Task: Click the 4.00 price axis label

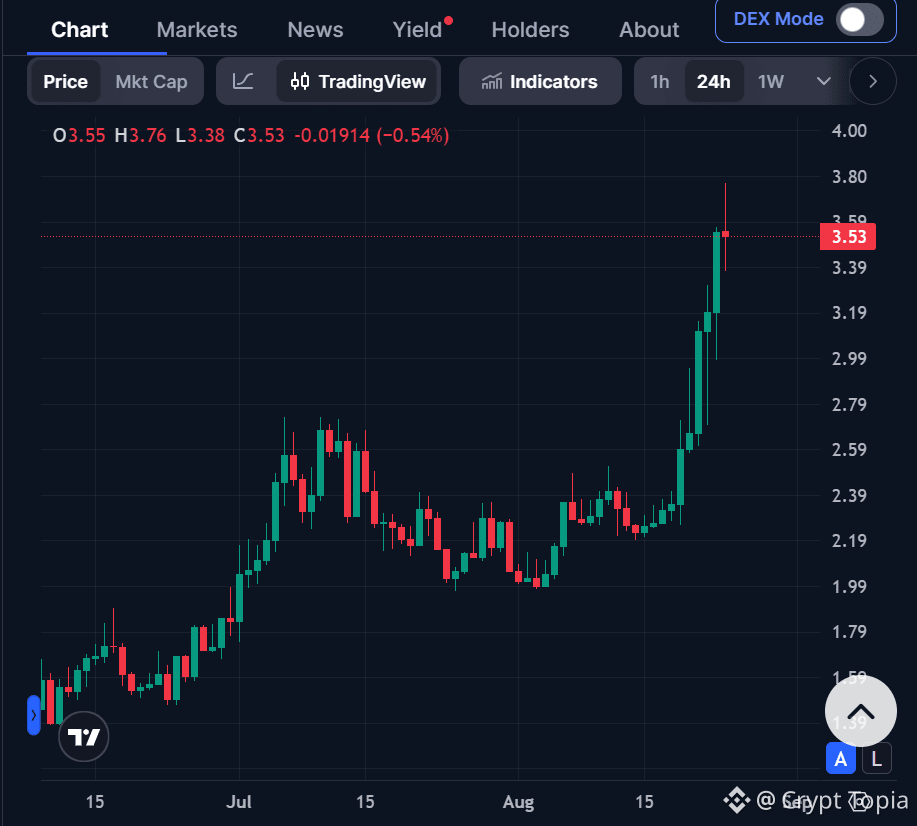Action: 849,130
